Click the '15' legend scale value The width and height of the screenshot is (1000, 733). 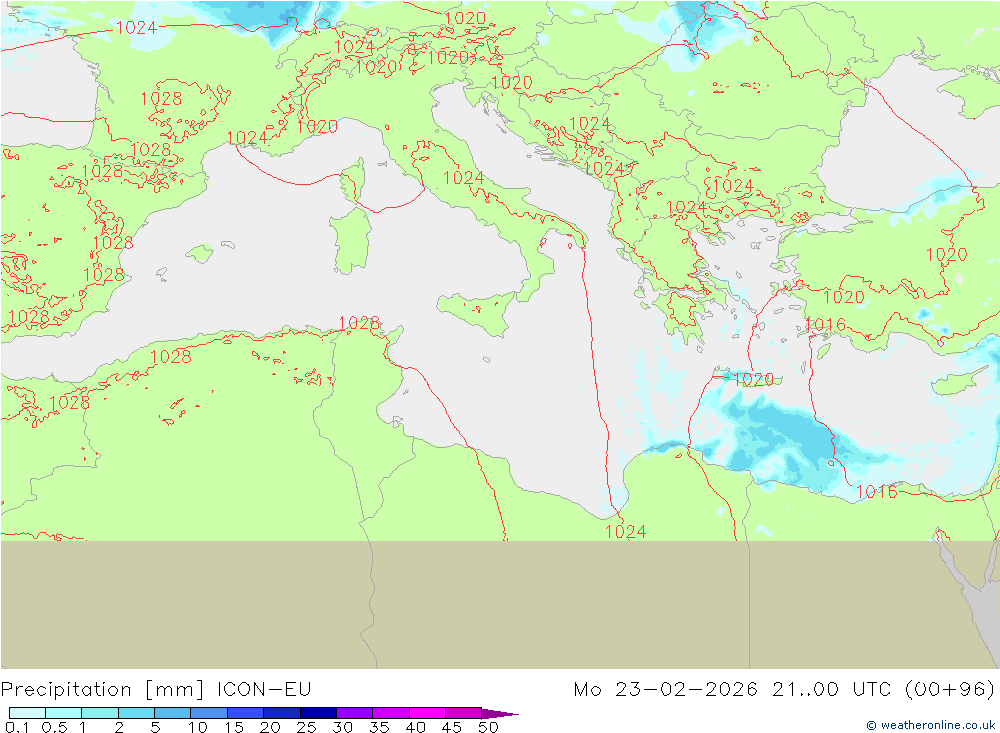point(234,727)
